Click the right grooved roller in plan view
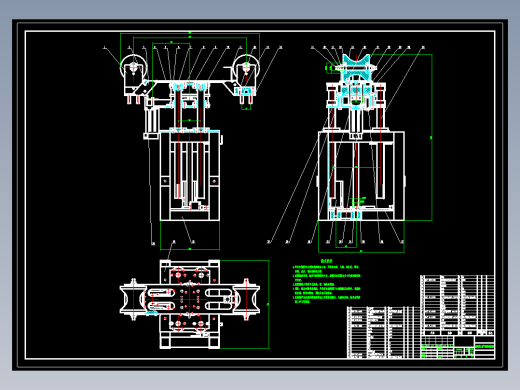520x390 pixels. click(246, 299)
